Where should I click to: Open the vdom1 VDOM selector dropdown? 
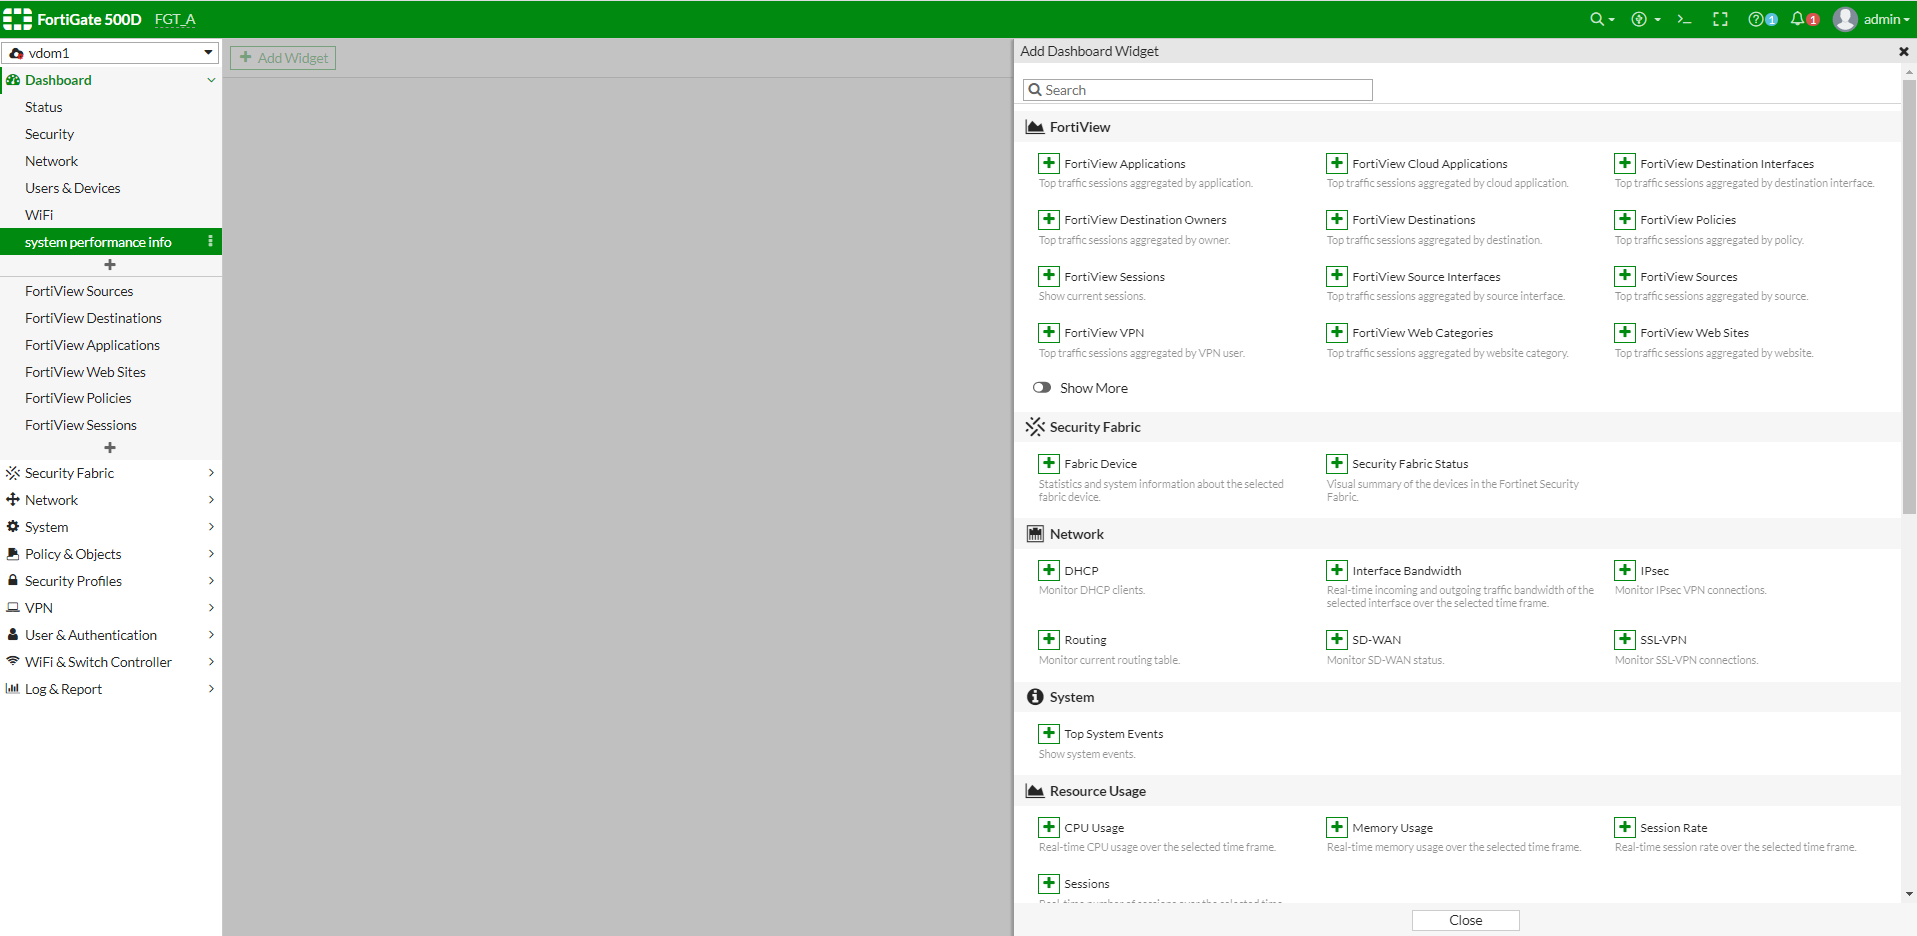[x=110, y=53]
